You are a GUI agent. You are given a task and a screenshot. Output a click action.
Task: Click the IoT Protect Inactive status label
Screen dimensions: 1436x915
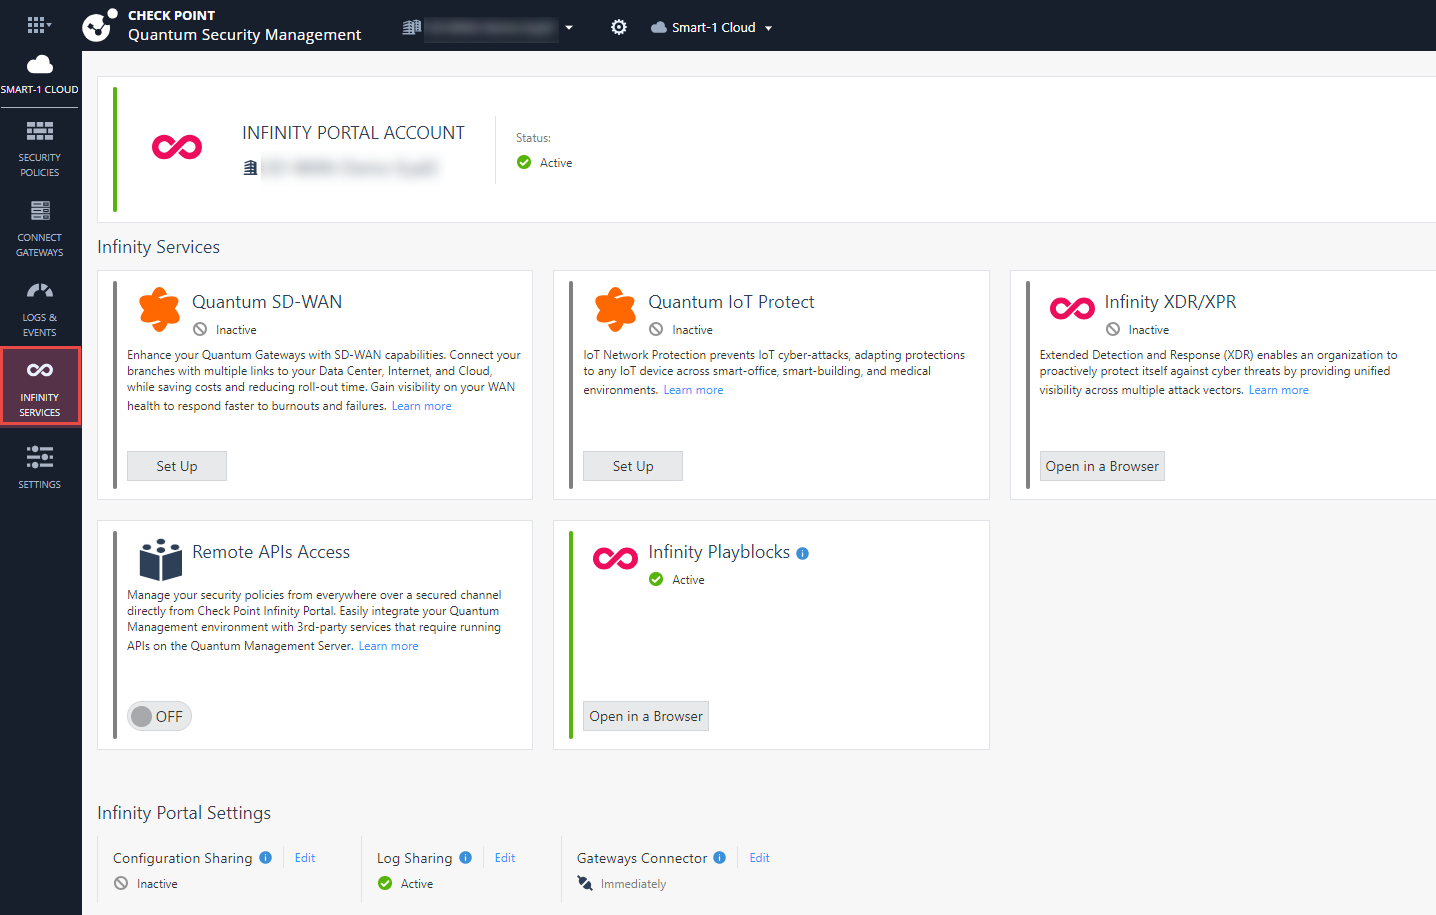[x=692, y=330]
